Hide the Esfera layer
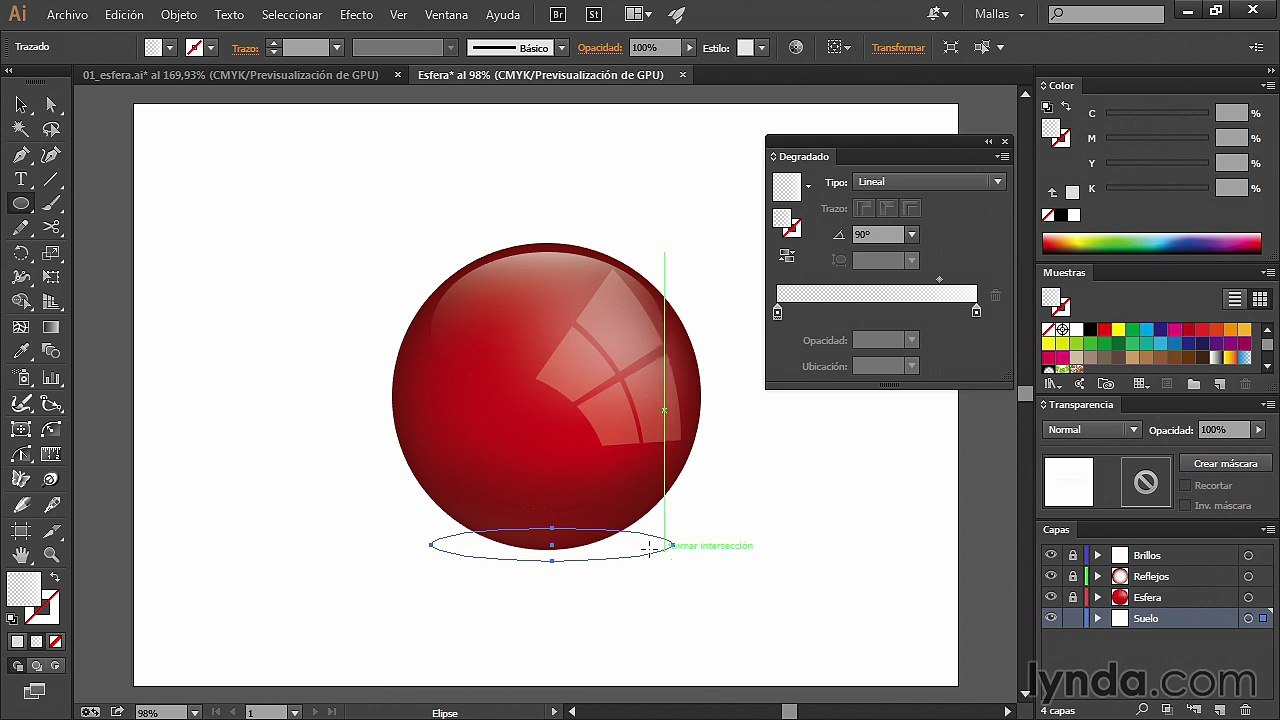The width and height of the screenshot is (1280, 720). [1051, 597]
